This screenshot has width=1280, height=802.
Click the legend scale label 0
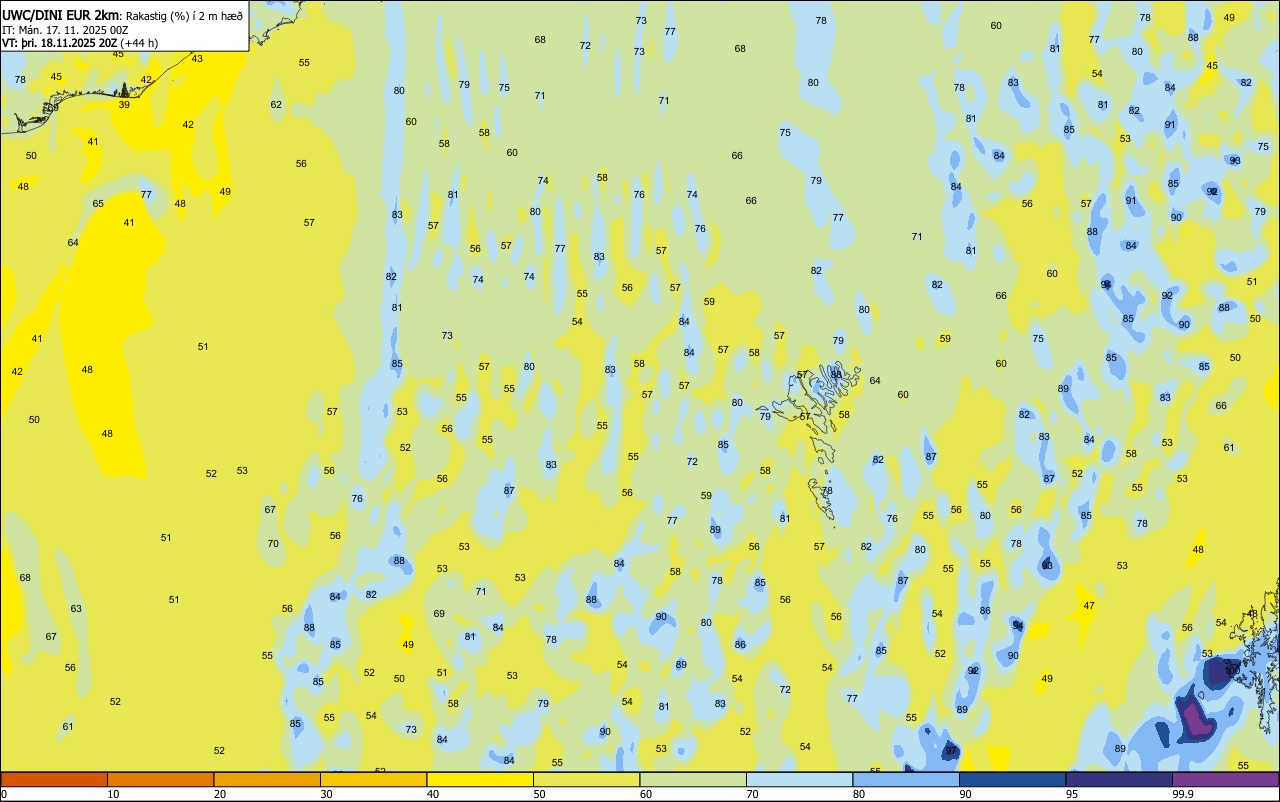pos(4,794)
